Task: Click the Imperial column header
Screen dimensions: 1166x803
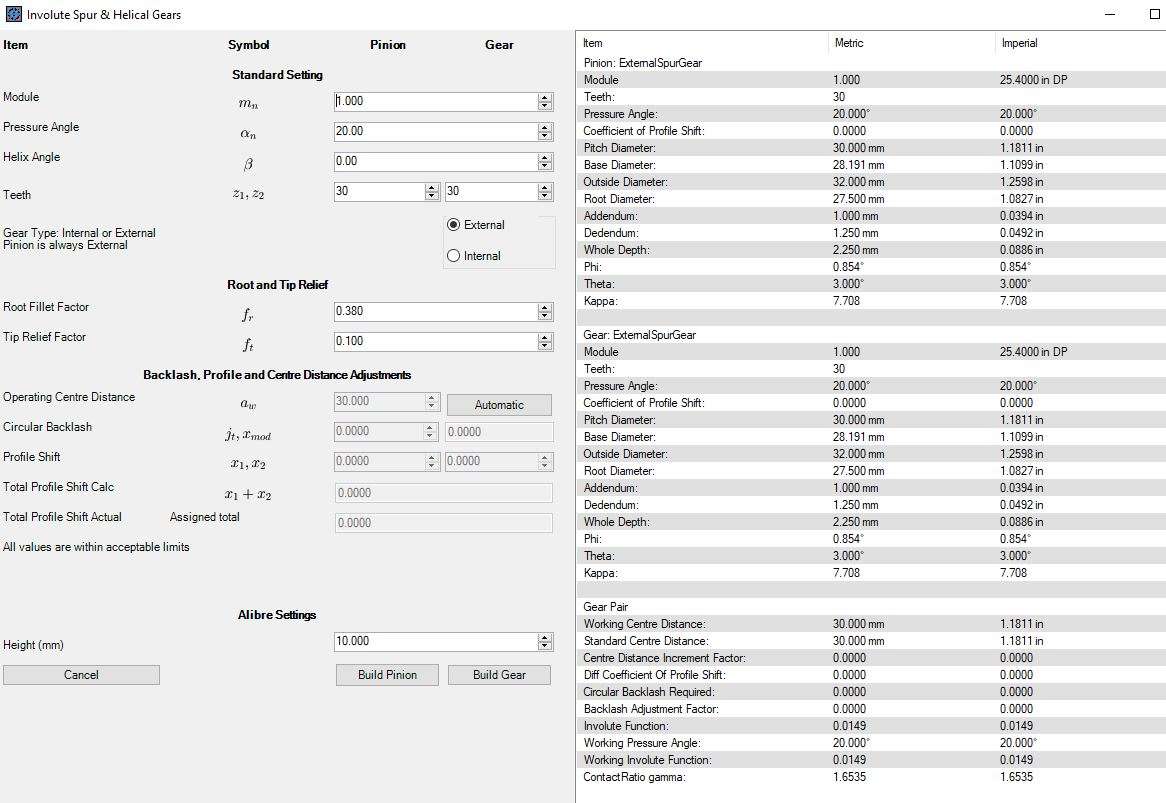Action: (x=1080, y=43)
